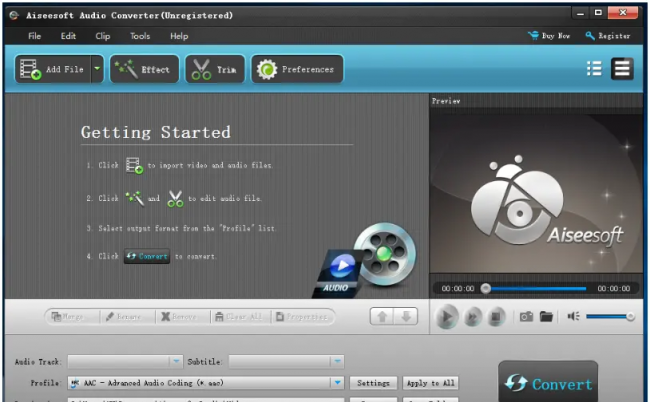
Task: Open the File menu
Action: point(34,36)
